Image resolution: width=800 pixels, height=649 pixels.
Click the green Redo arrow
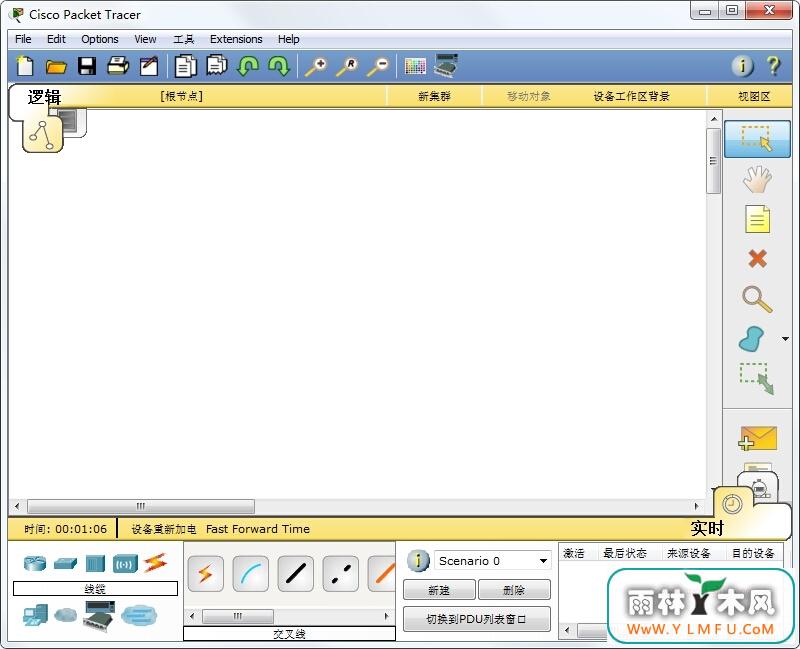pyautogui.click(x=280, y=66)
